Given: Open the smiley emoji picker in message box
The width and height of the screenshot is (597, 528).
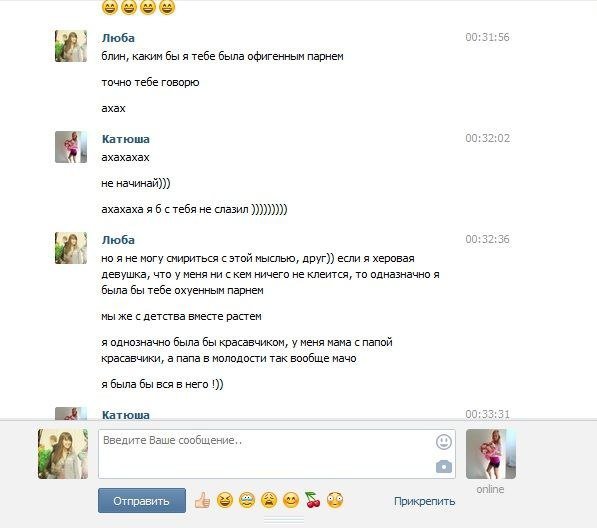Looking at the screenshot, I should tap(444, 442).
